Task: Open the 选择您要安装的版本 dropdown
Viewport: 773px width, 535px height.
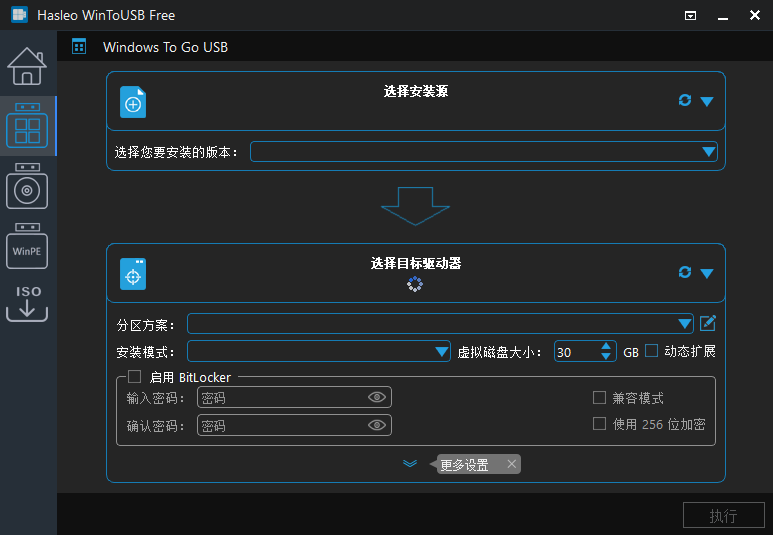Action: coord(709,152)
